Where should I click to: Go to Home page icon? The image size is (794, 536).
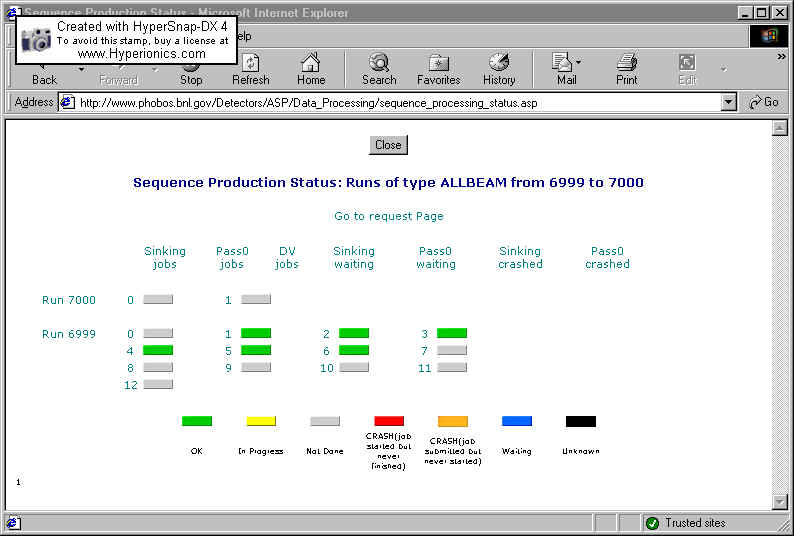point(310,70)
